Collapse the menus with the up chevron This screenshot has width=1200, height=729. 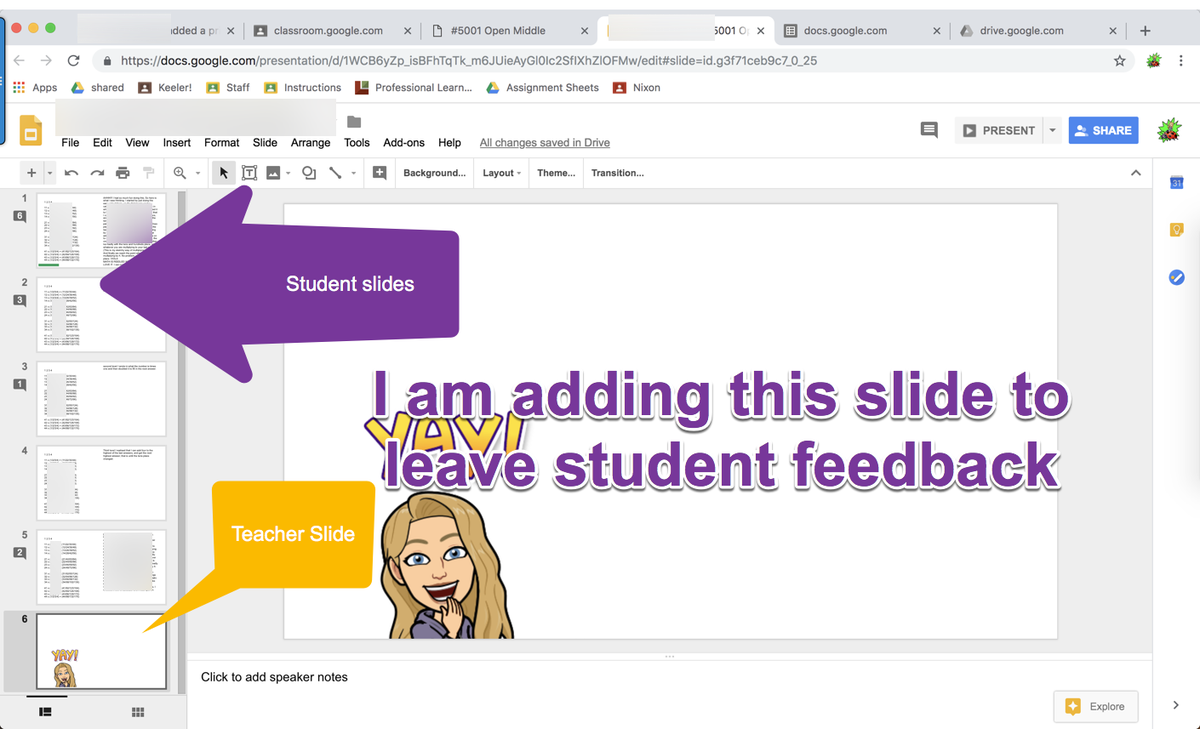point(1136,173)
